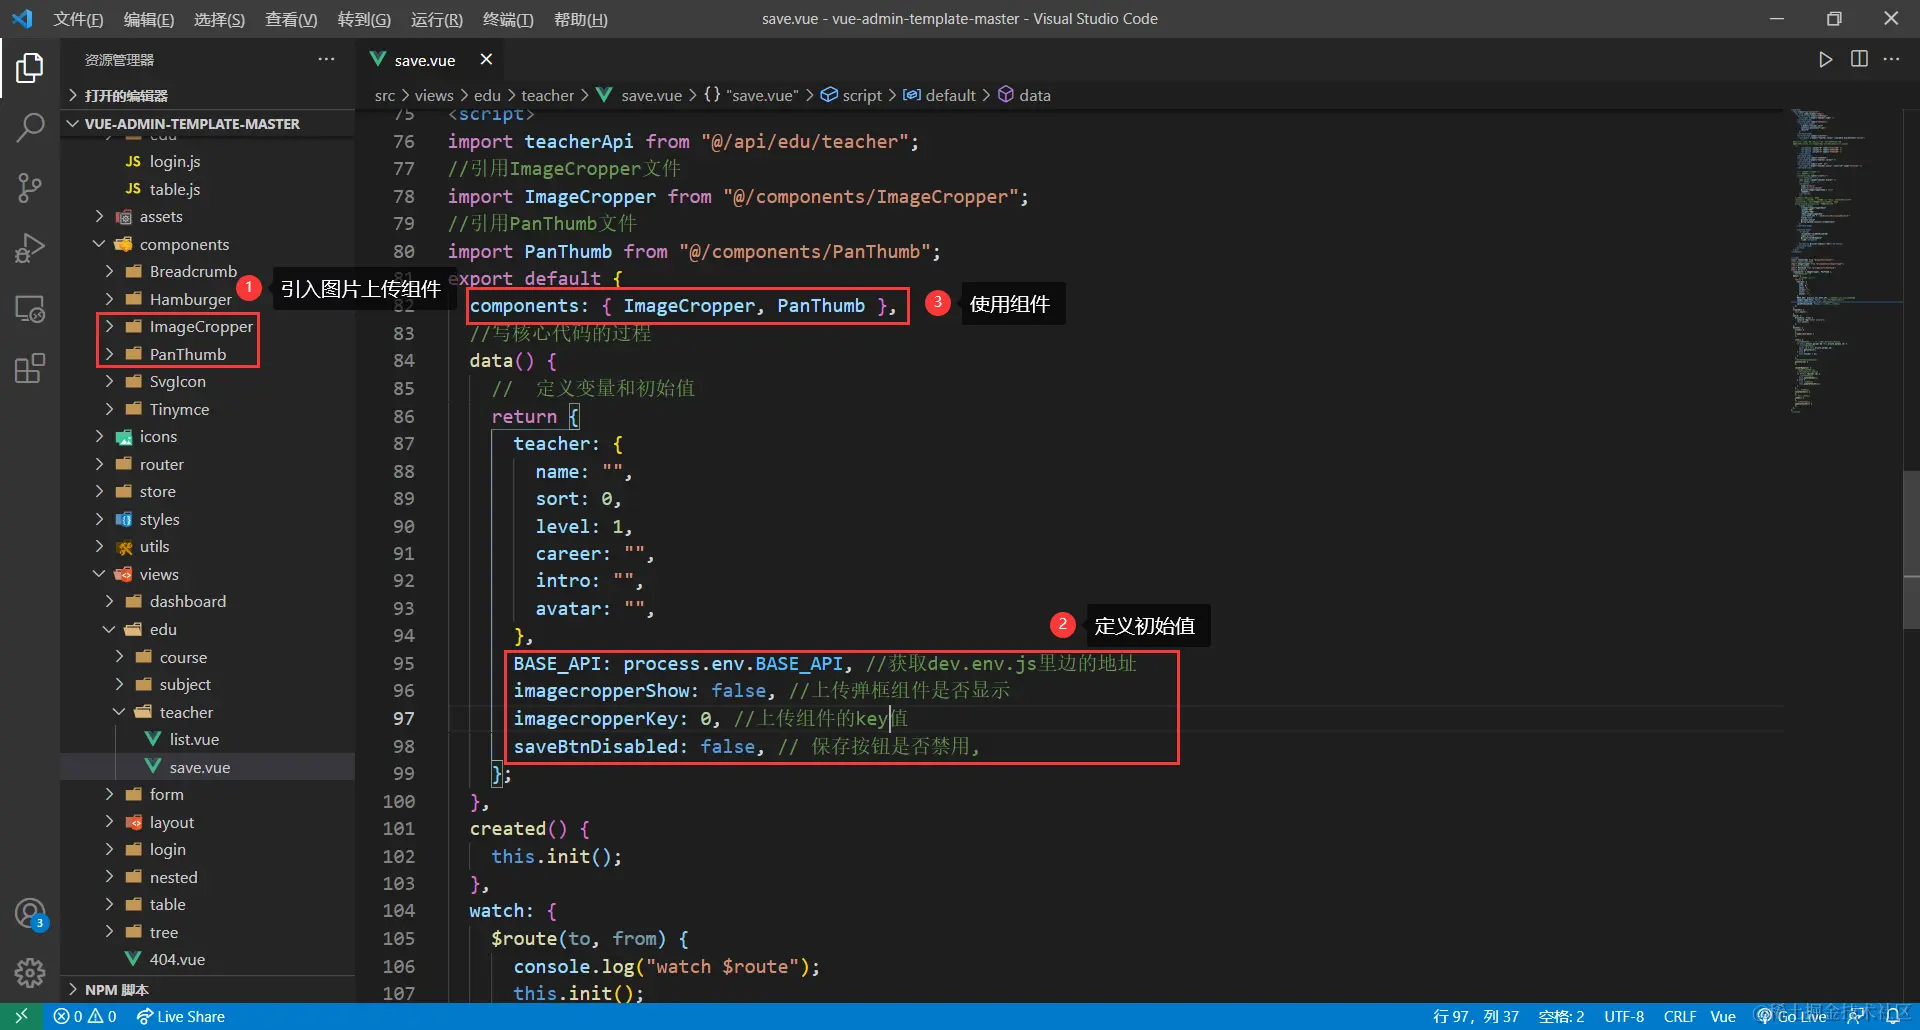Click the run code play icon
Viewport: 1920px width, 1030px height.
pyautogui.click(x=1825, y=60)
